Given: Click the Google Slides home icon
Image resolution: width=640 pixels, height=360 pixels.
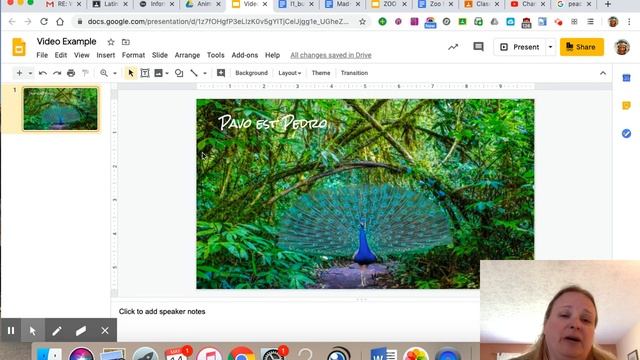Looking at the screenshot, I should point(19,47).
